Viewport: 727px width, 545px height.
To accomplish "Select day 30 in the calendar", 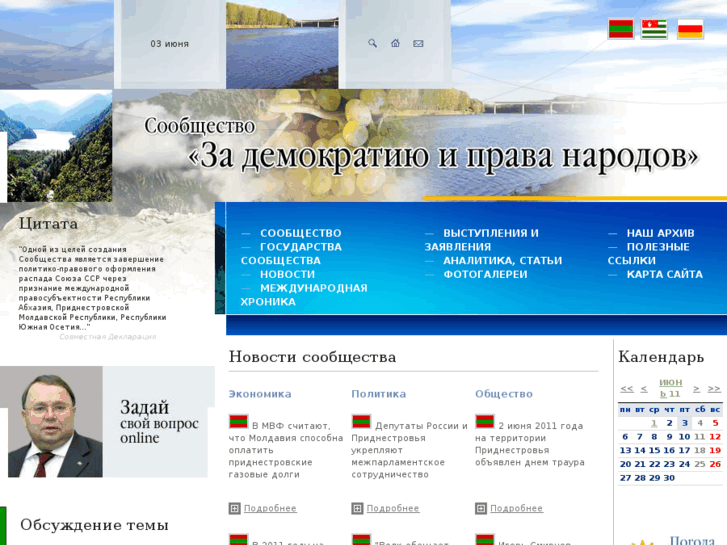I will tap(669, 478).
